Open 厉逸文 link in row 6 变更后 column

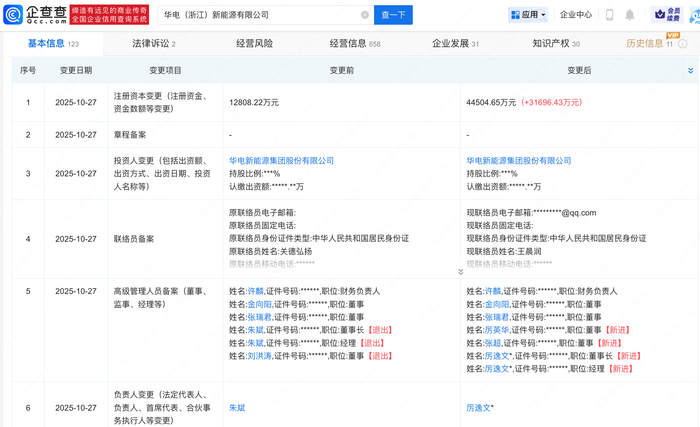[x=479, y=408]
